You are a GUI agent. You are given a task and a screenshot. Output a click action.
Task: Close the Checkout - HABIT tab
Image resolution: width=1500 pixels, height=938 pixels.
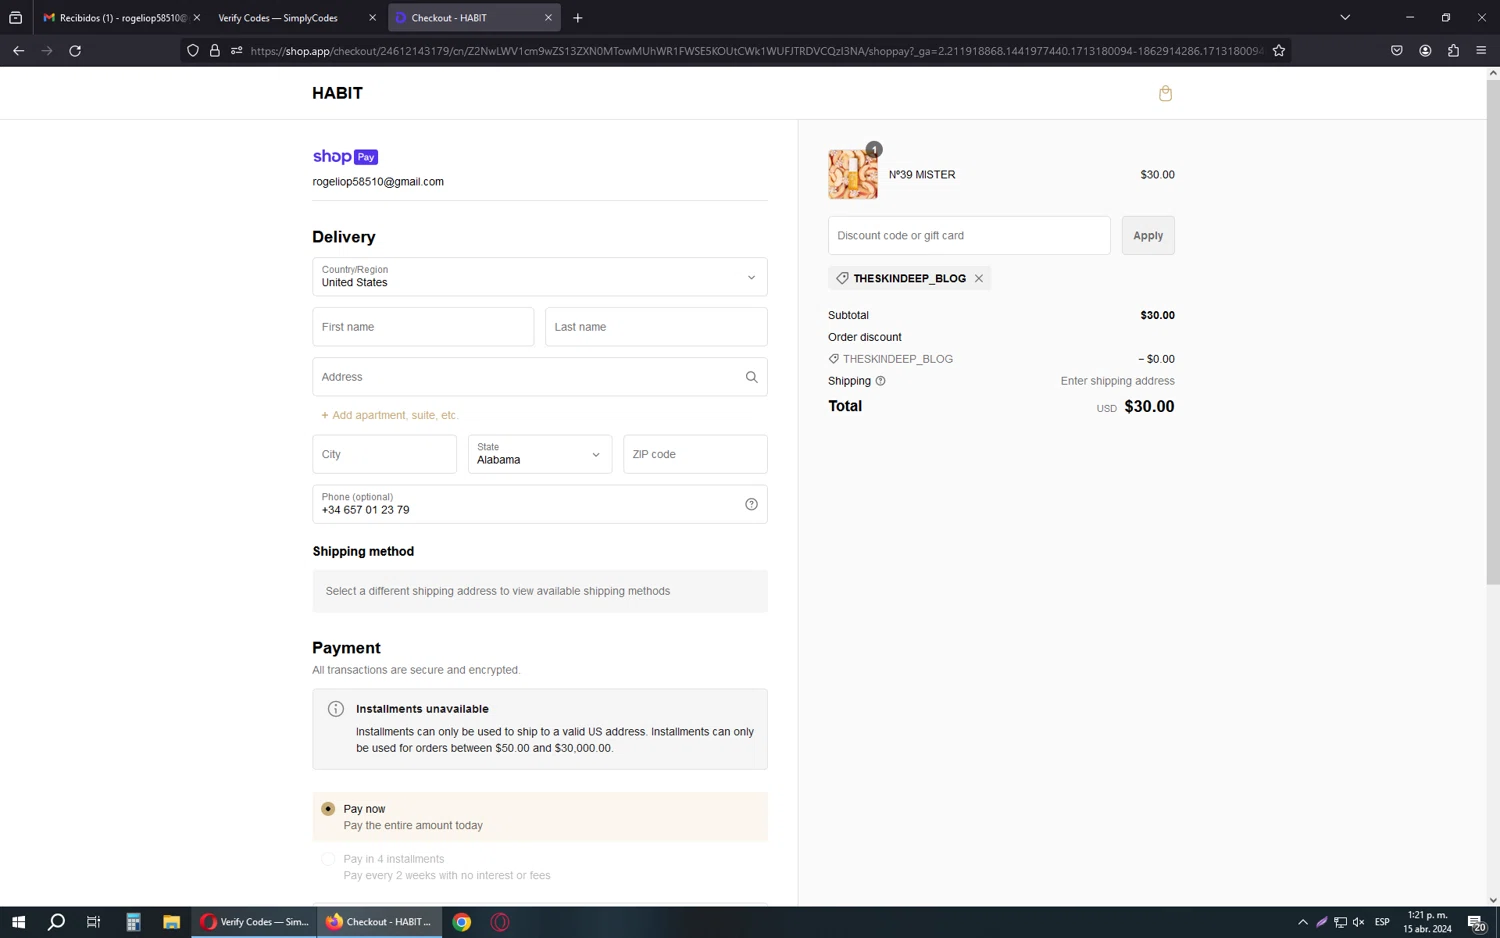coord(548,18)
